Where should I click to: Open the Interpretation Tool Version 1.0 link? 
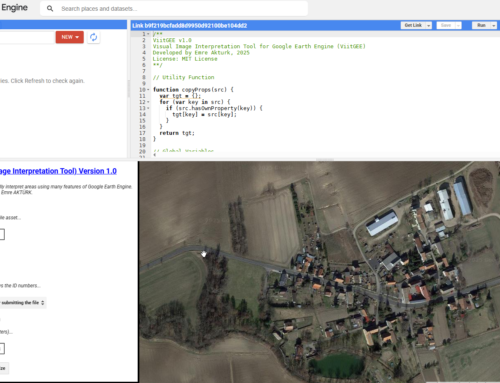tap(58, 171)
